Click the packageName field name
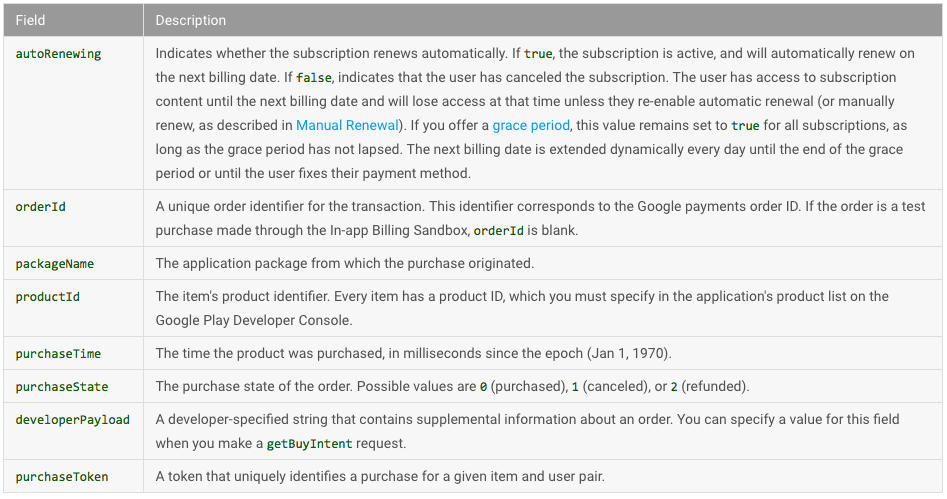The image size is (947, 499). [x=55, y=264]
